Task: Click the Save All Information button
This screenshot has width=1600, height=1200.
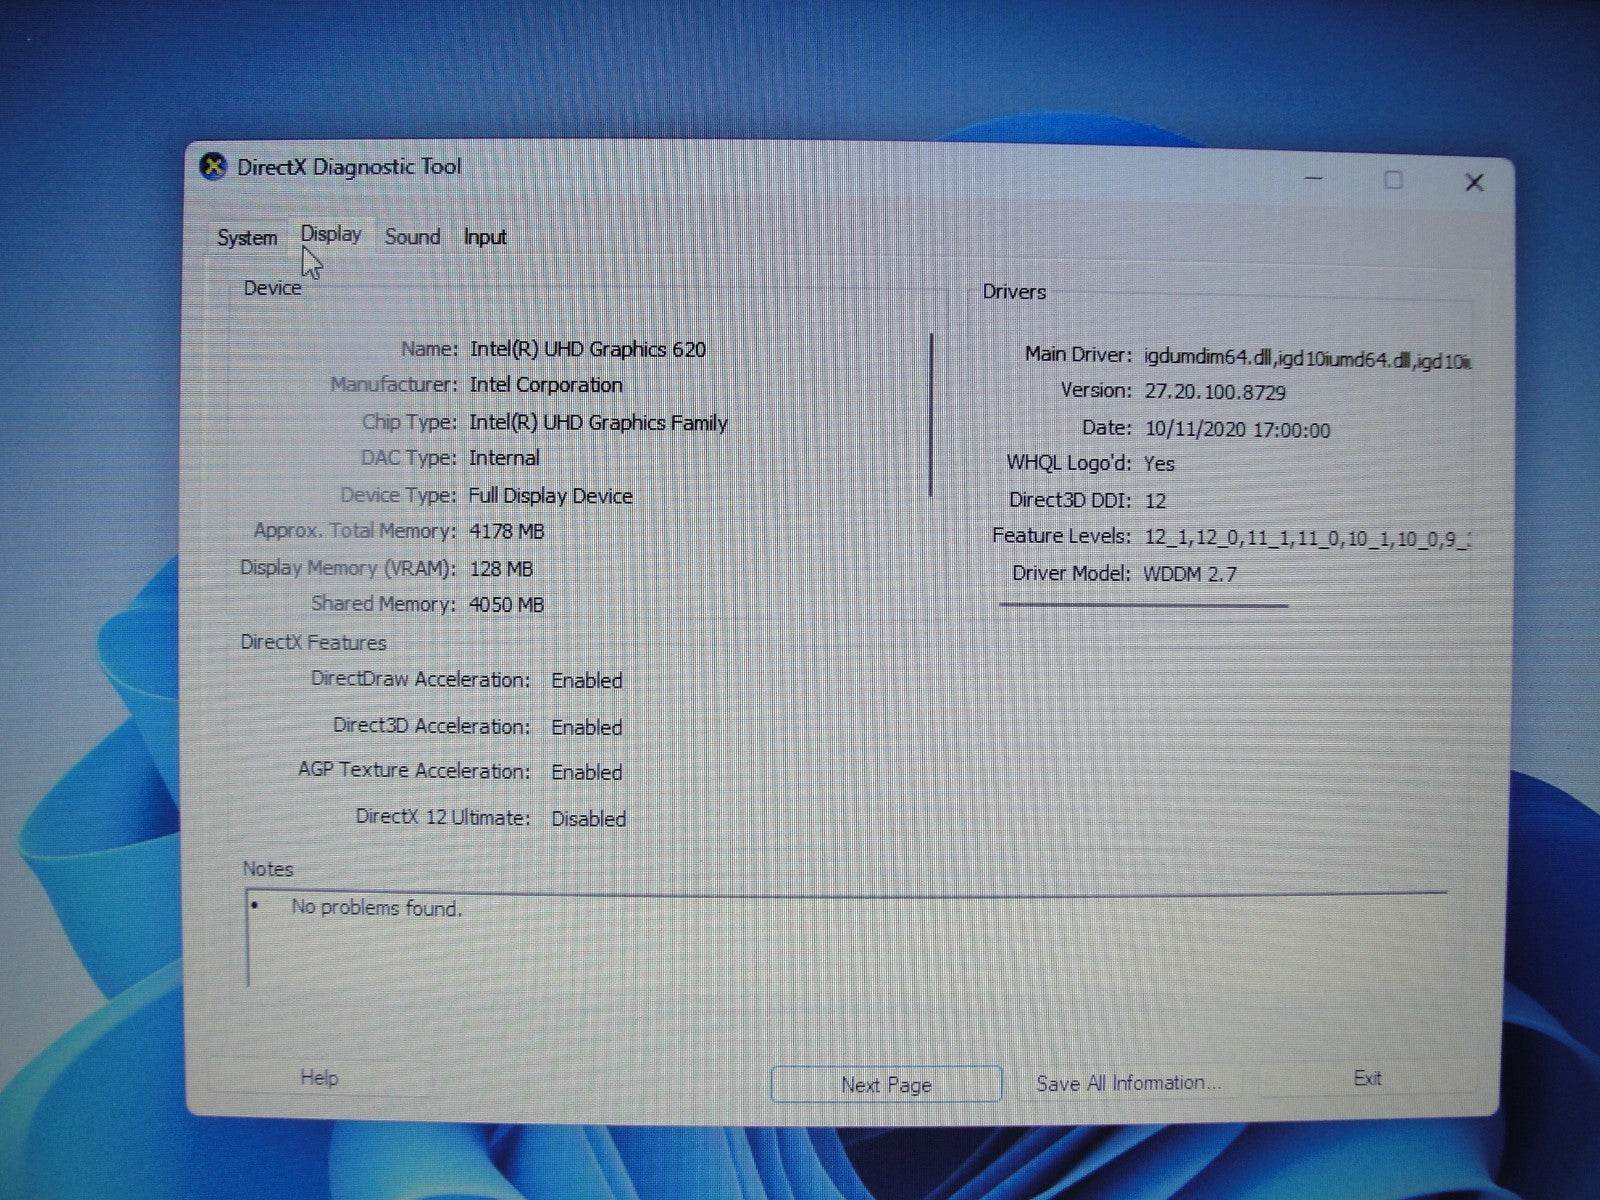Action: tap(1128, 1083)
